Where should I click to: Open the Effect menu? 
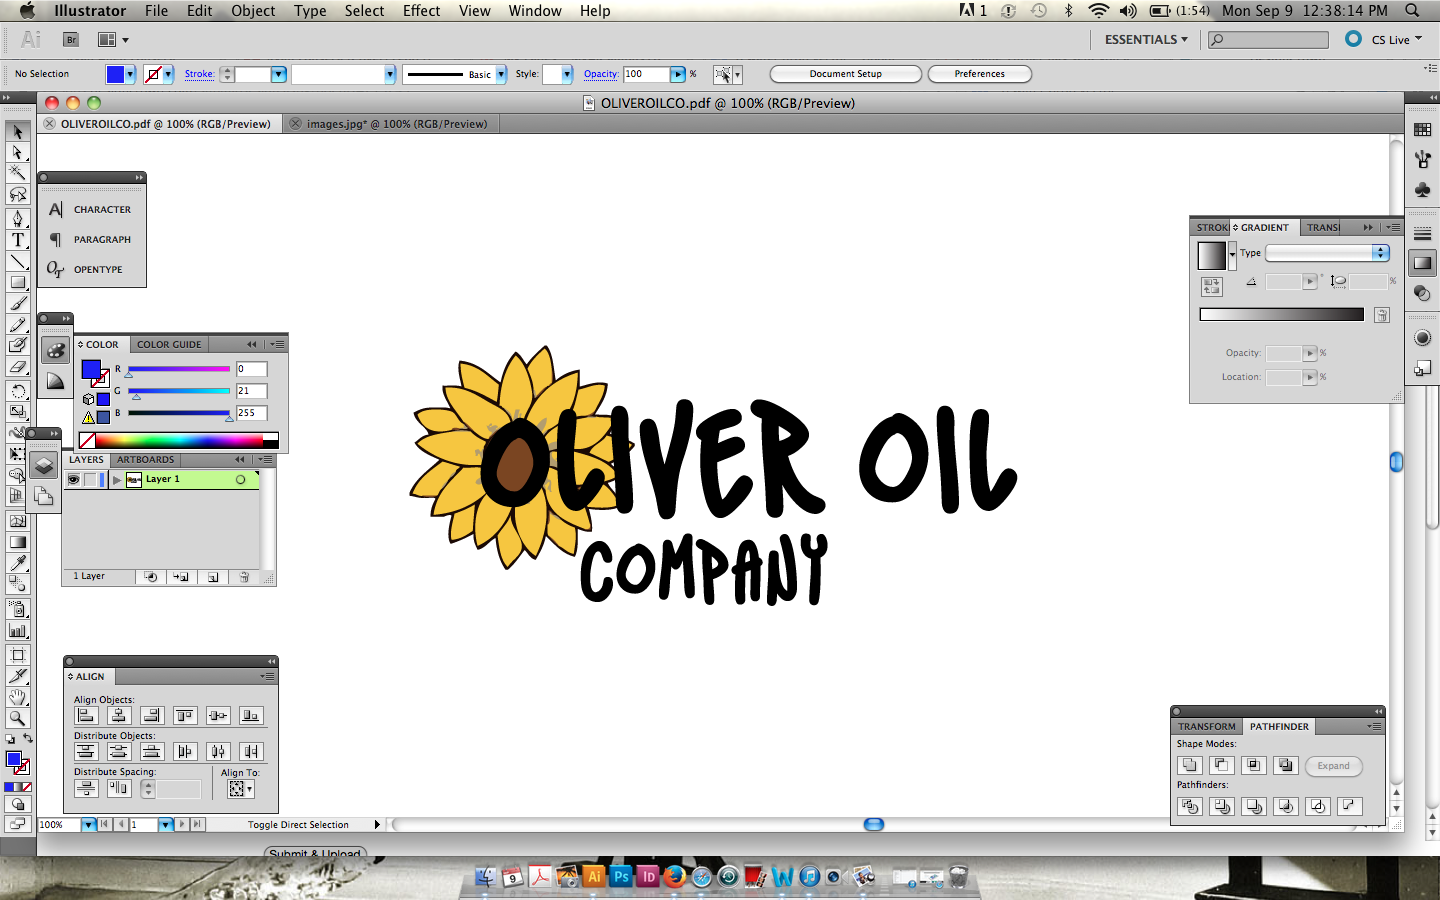coord(421,11)
